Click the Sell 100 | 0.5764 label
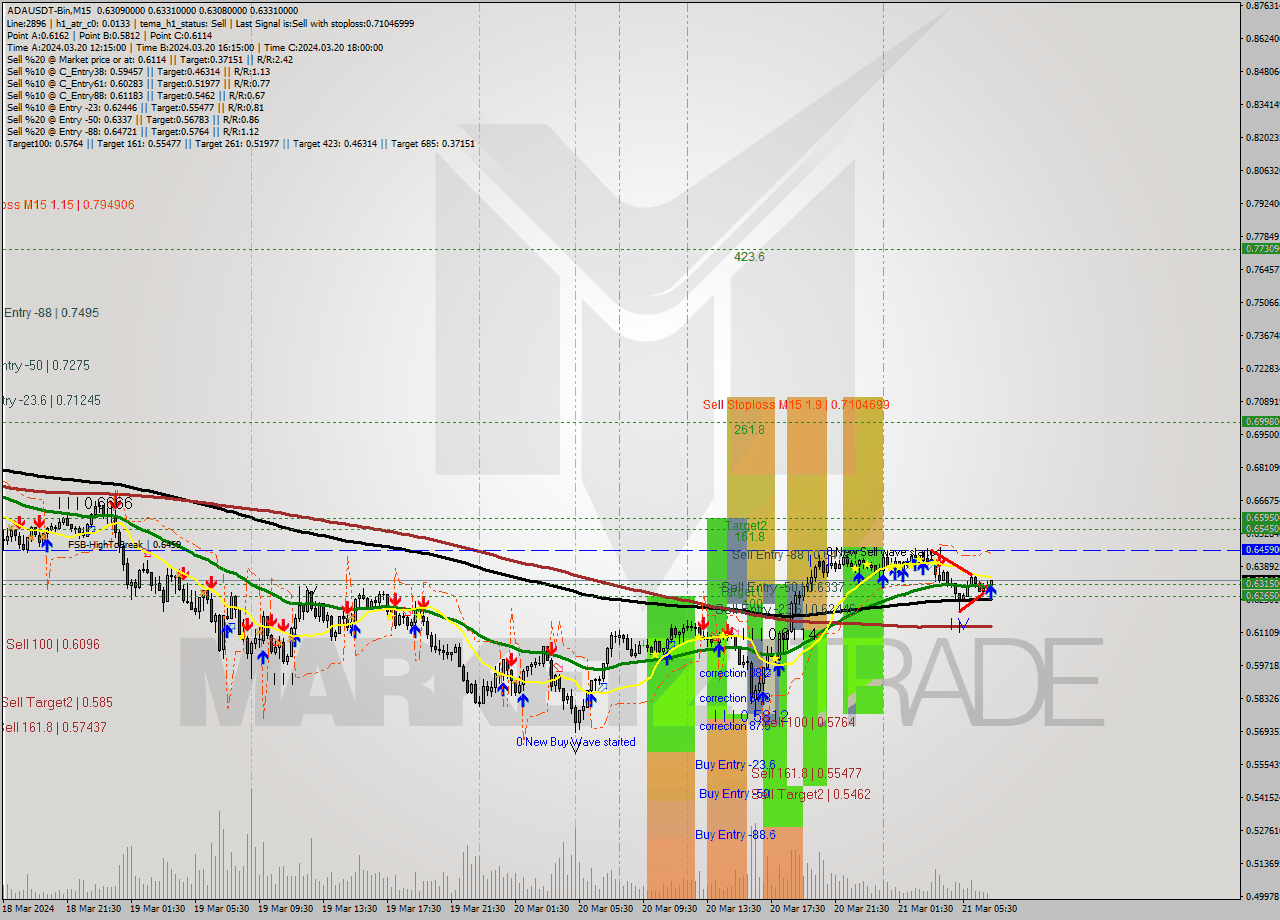This screenshot has height=920, width=1280. tap(808, 721)
